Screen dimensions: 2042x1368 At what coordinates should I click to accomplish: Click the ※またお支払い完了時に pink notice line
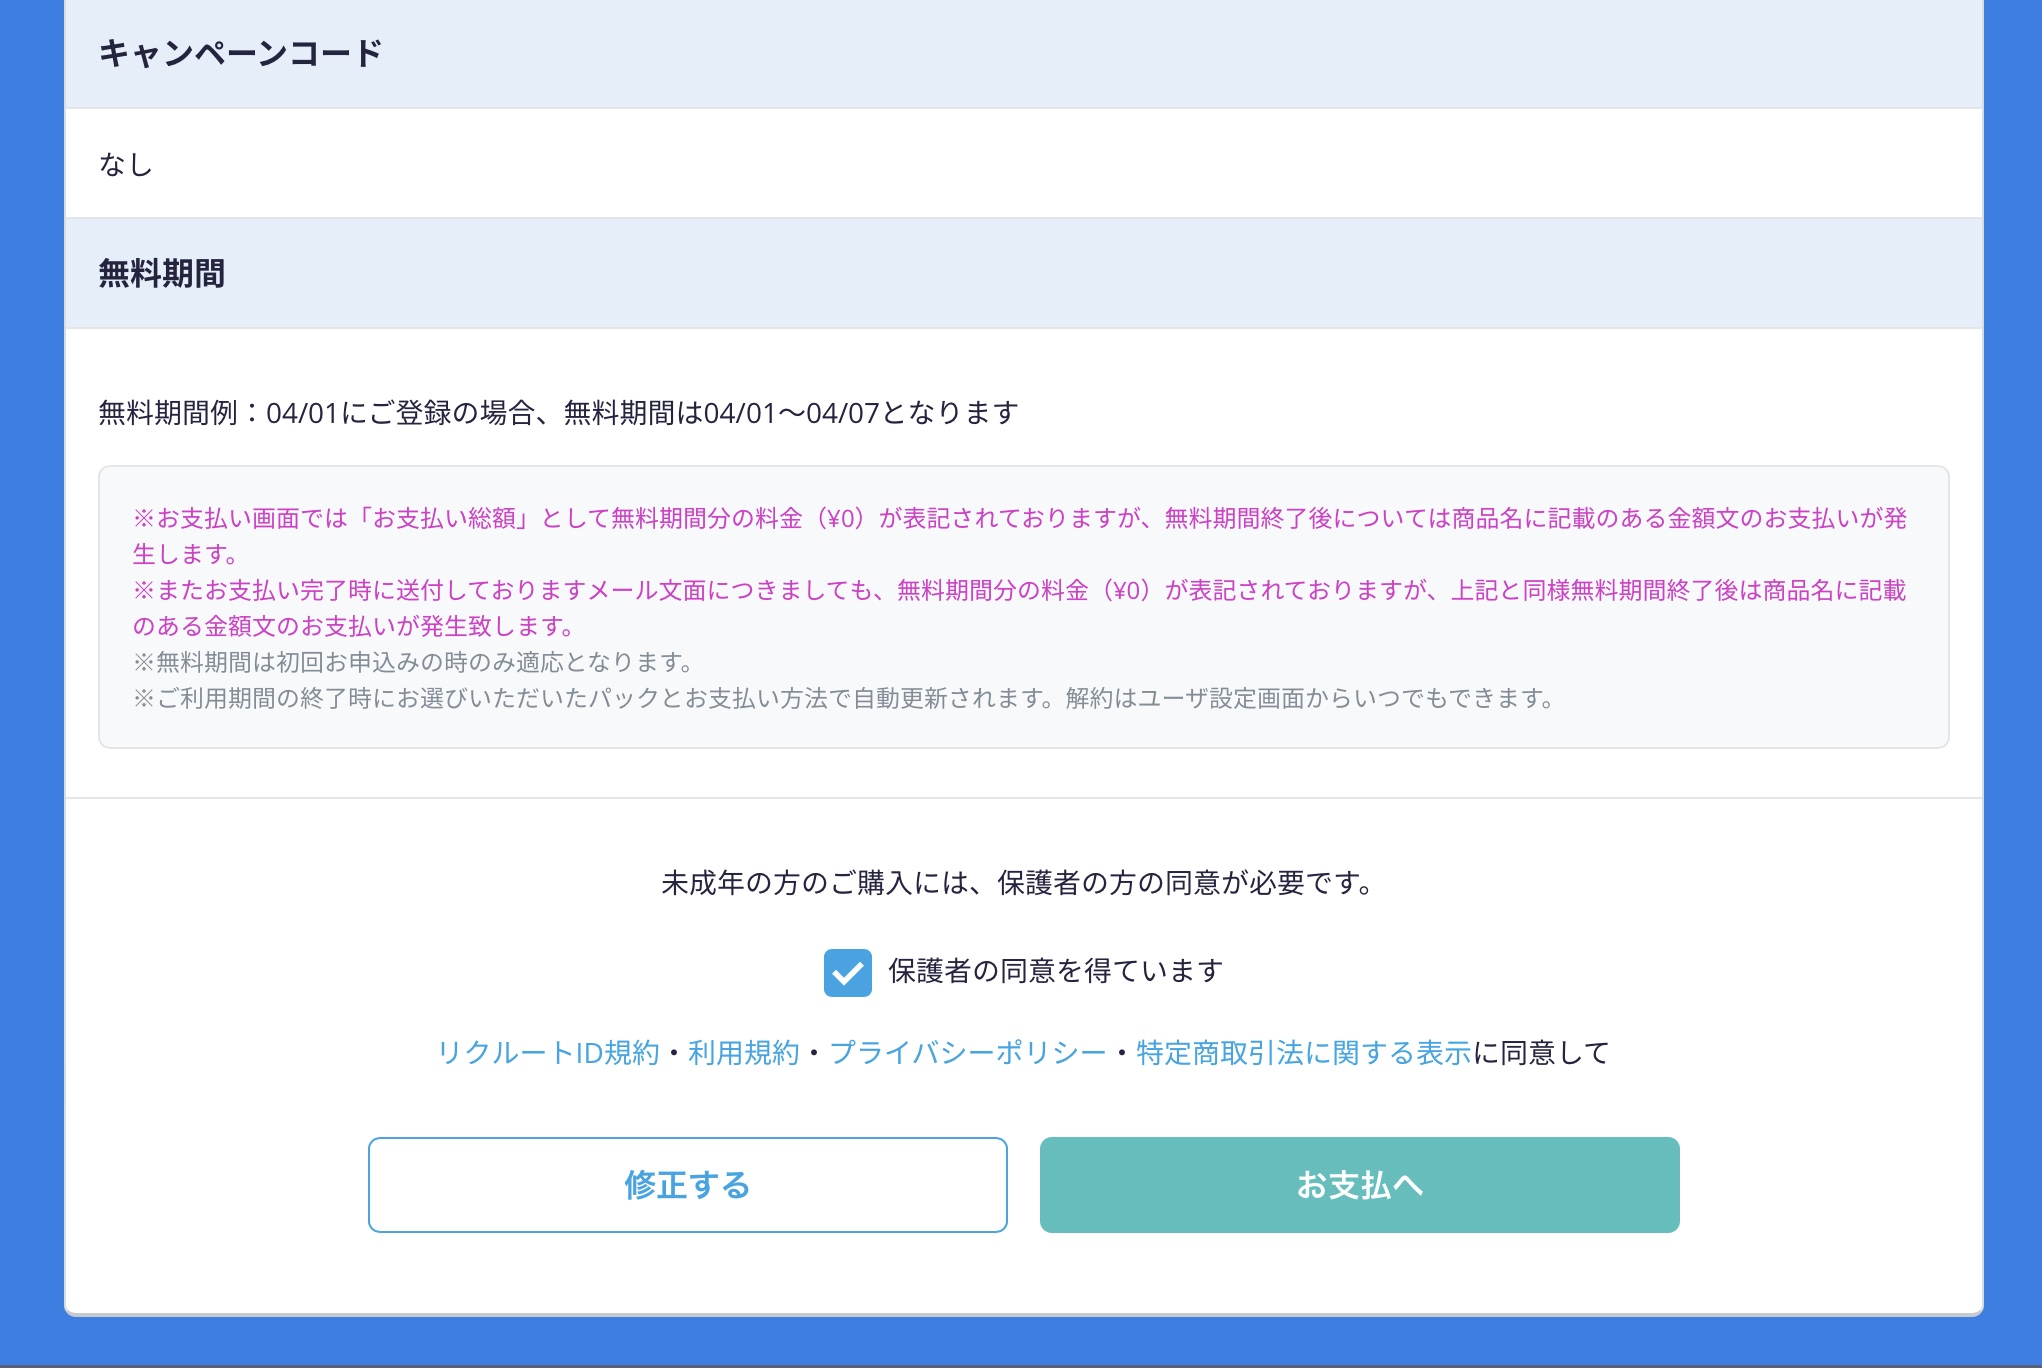1019,608
